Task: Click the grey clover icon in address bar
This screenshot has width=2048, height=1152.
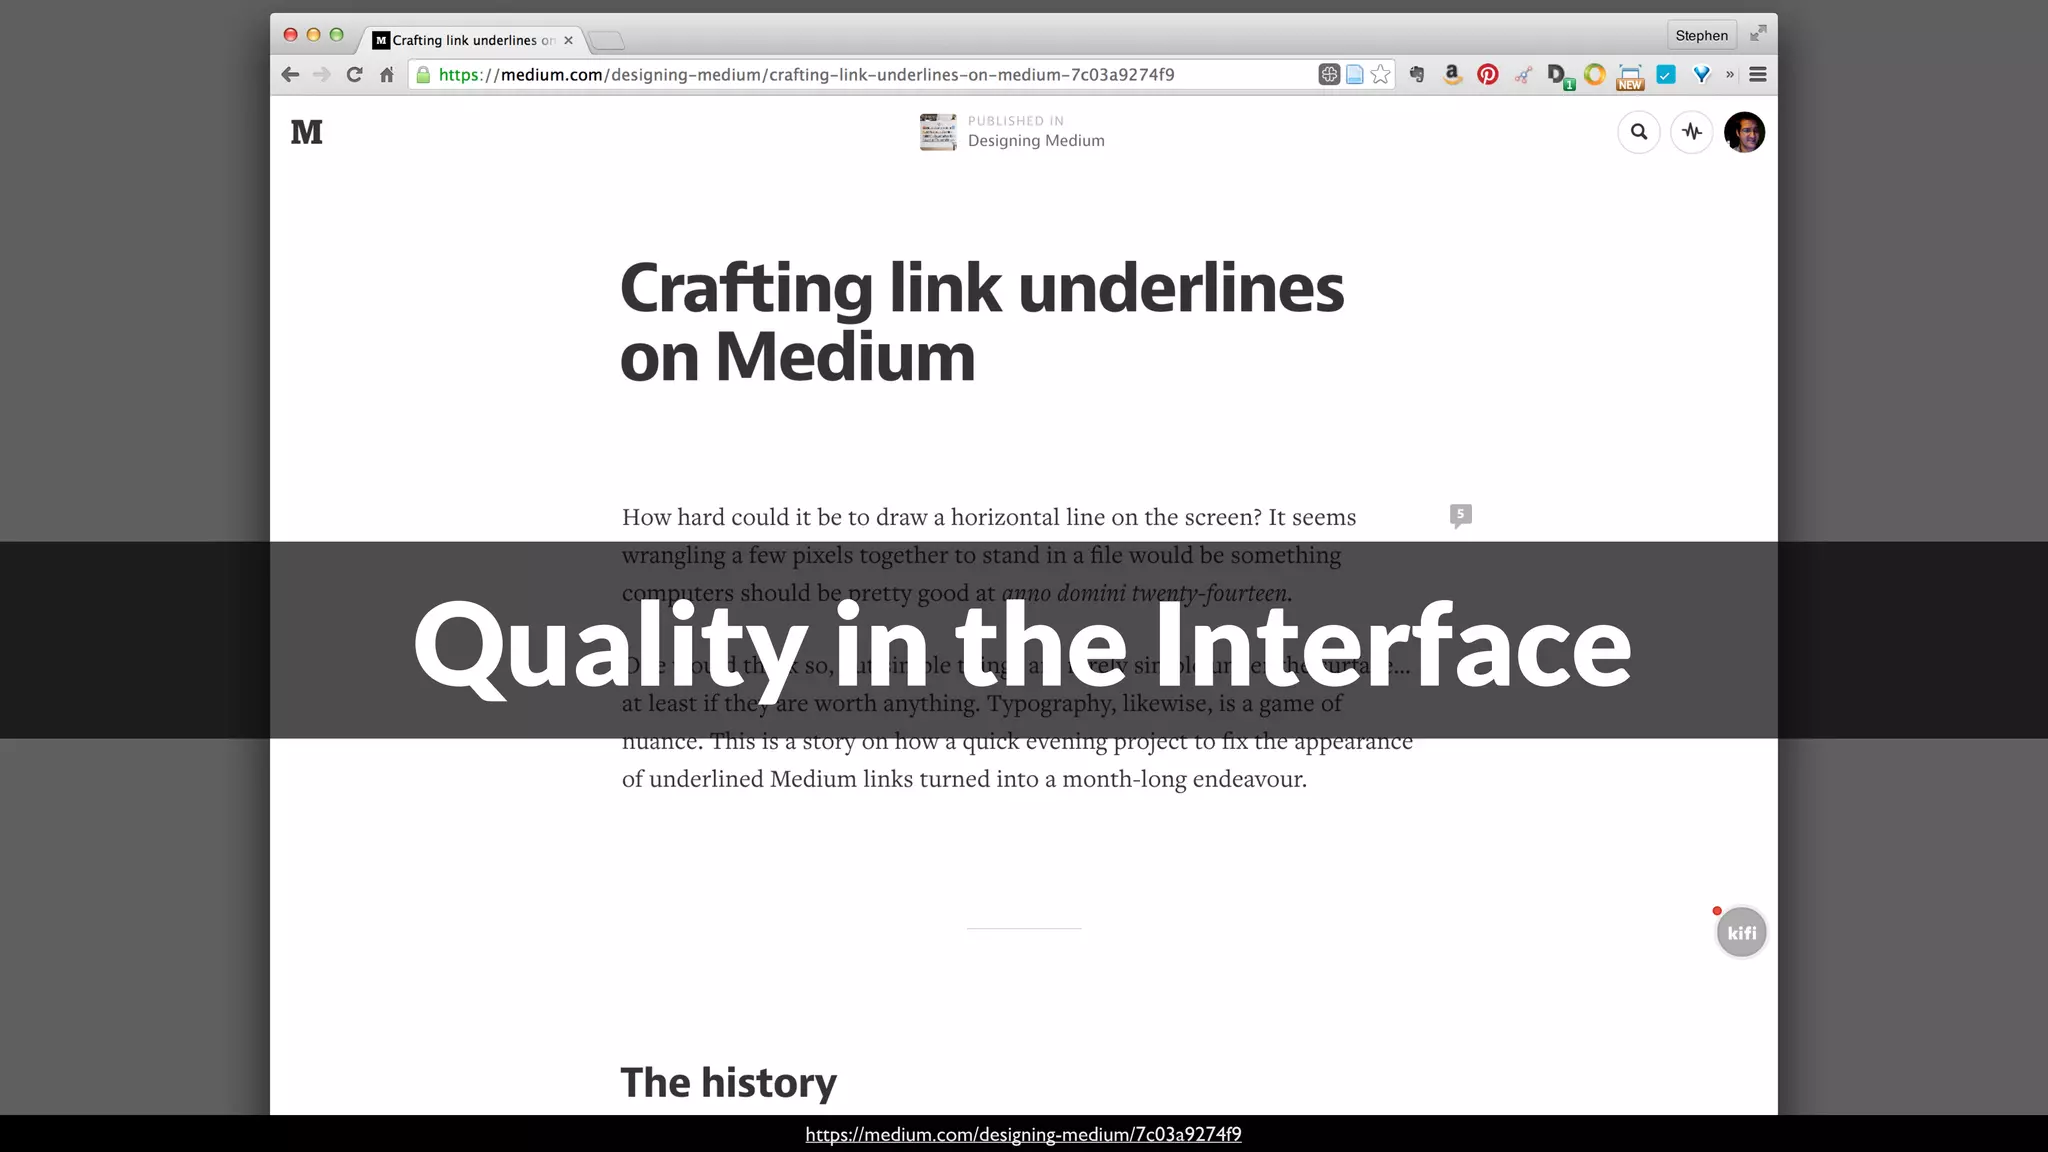Action: (1329, 74)
